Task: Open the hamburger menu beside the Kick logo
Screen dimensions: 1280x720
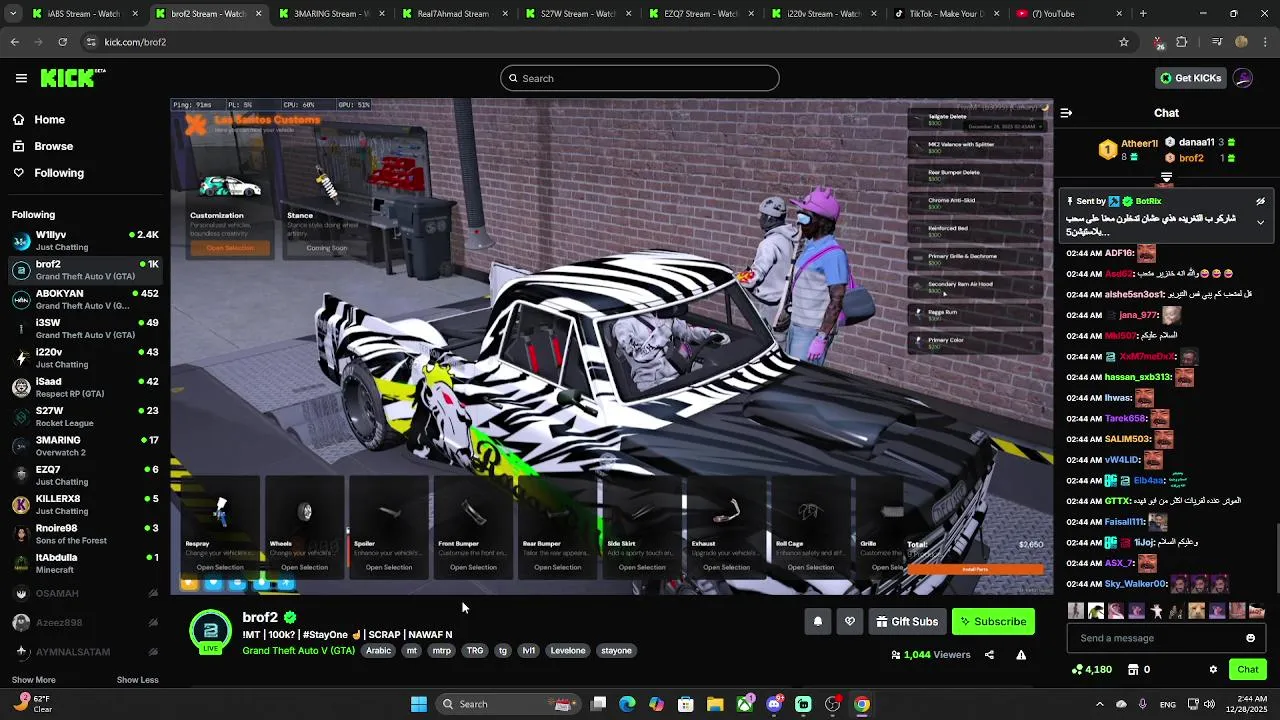Action: 21,78
